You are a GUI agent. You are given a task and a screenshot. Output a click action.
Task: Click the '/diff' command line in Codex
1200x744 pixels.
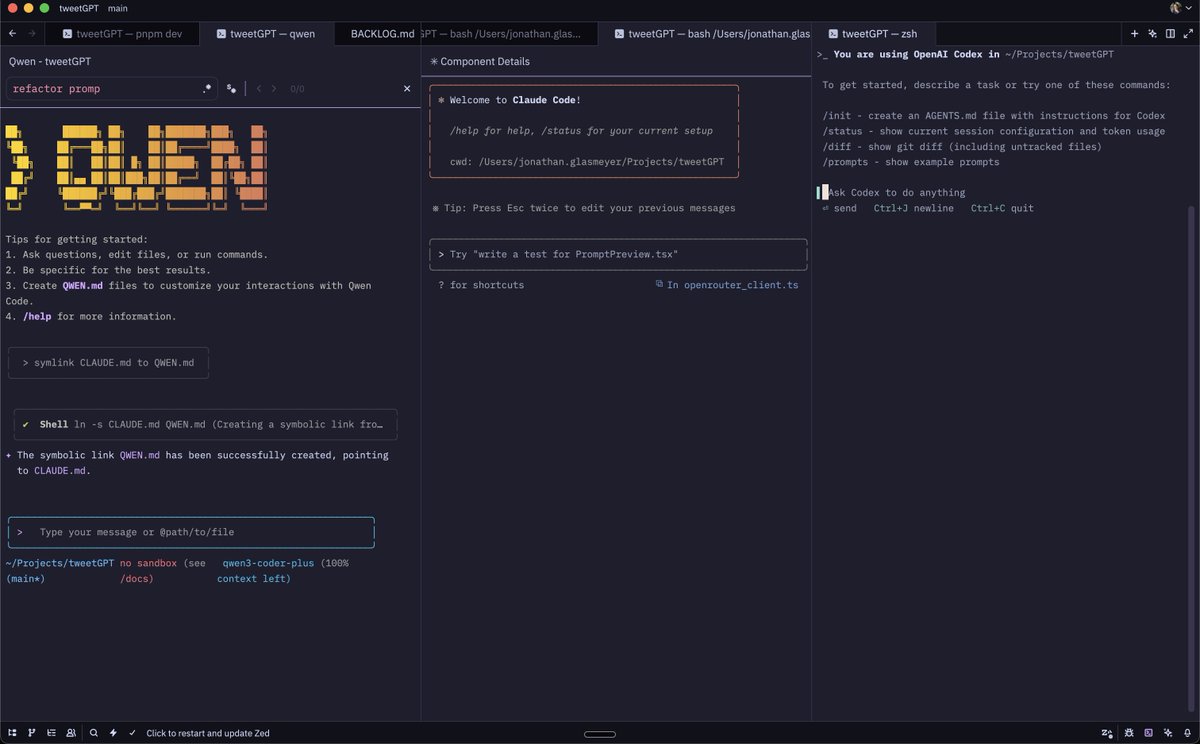coord(962,147)
